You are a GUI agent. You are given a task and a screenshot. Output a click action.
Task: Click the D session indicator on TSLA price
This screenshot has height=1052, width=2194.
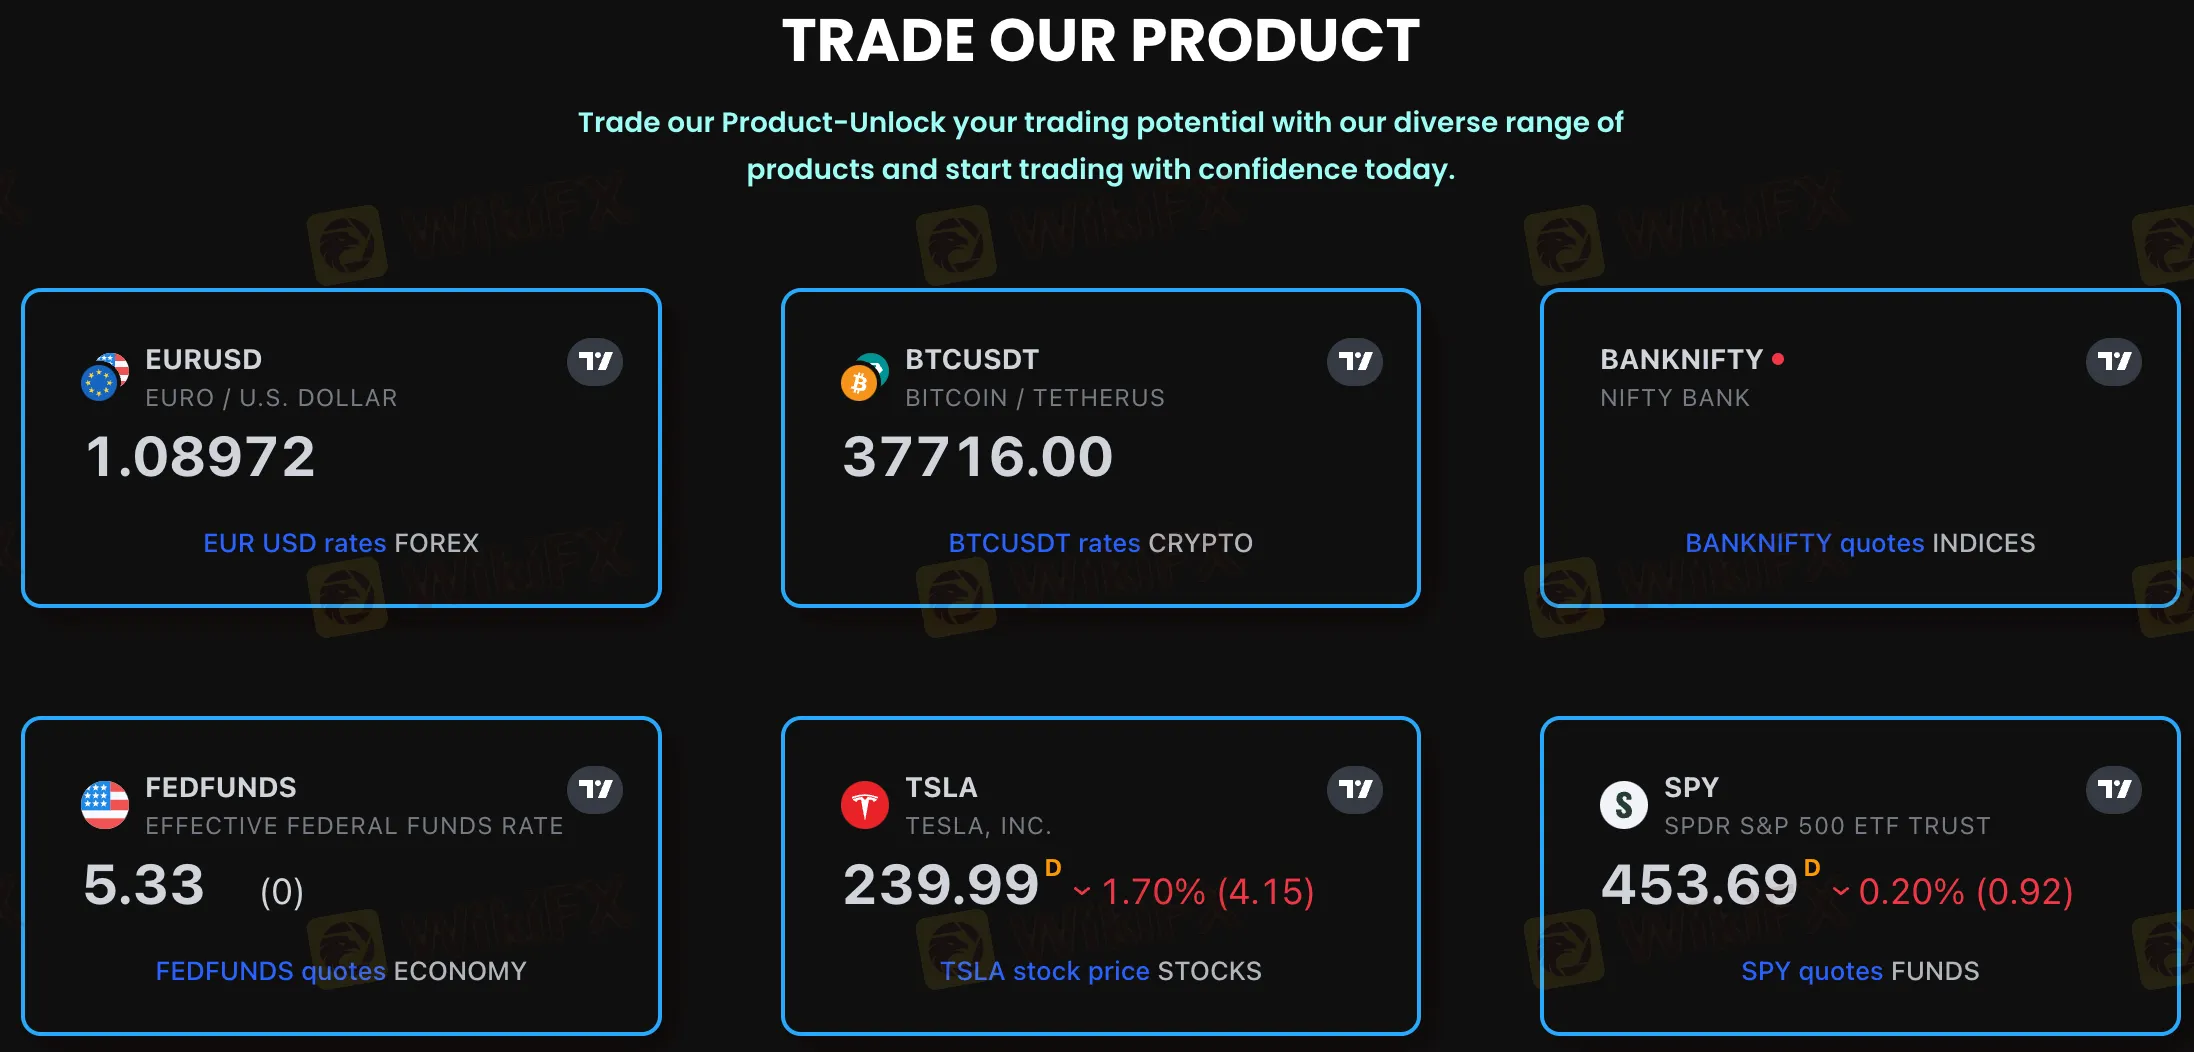point(1054,867)
